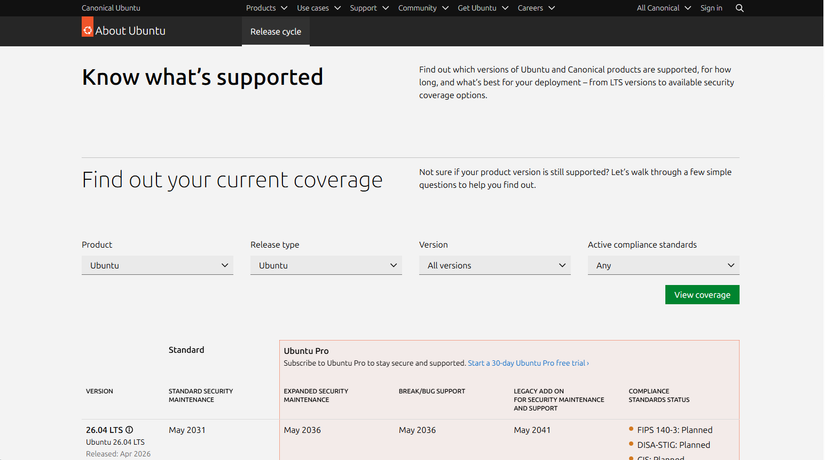This screenshot has width=825, height=460.
Task: Click the Expanded Security Maintenance column header
Action: (x=316, y=395)
